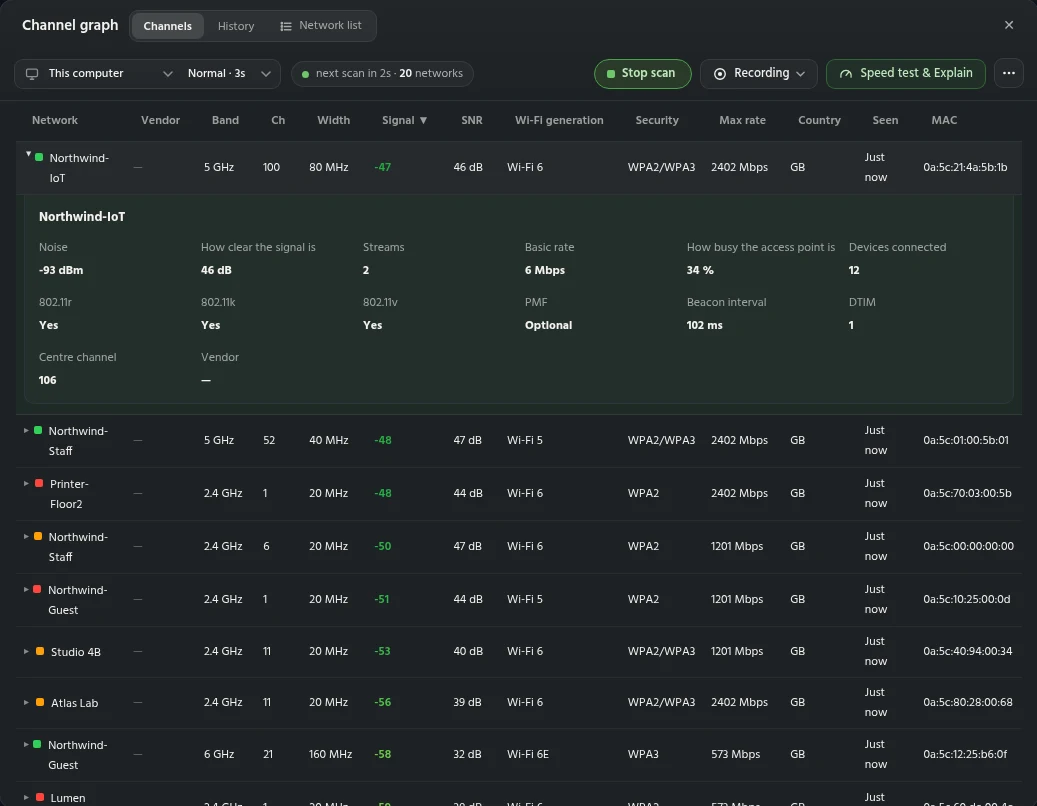Click the next scan status indicator

pos(382,73)
